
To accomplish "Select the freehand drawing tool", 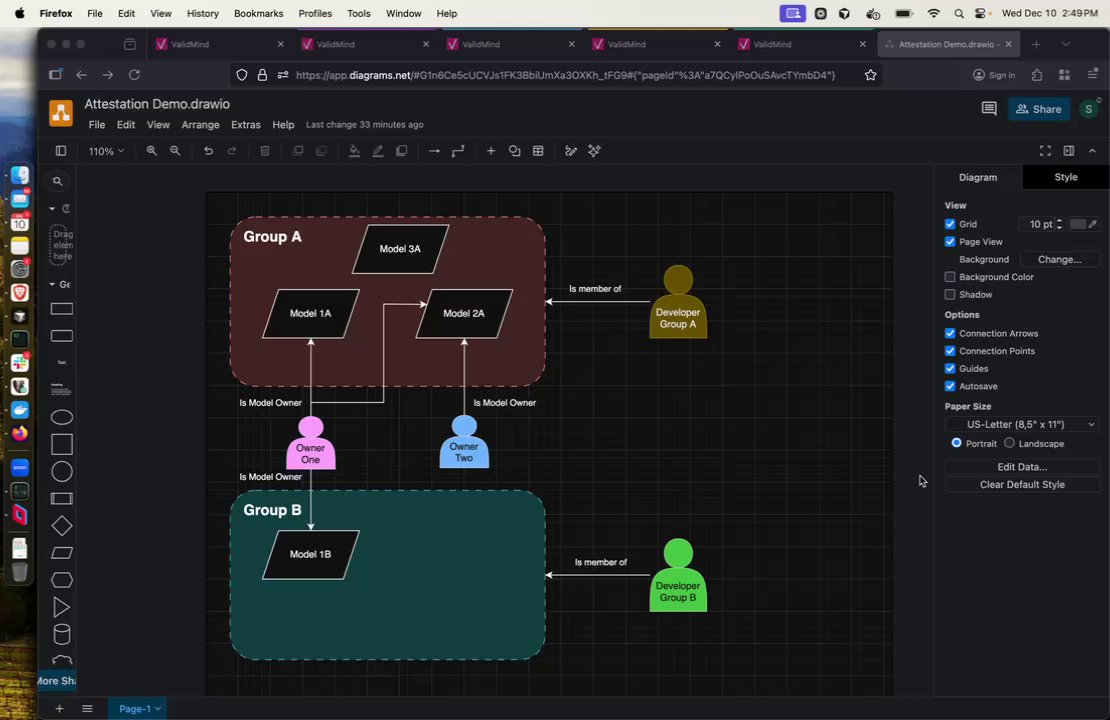I will (x=571, y=151).
